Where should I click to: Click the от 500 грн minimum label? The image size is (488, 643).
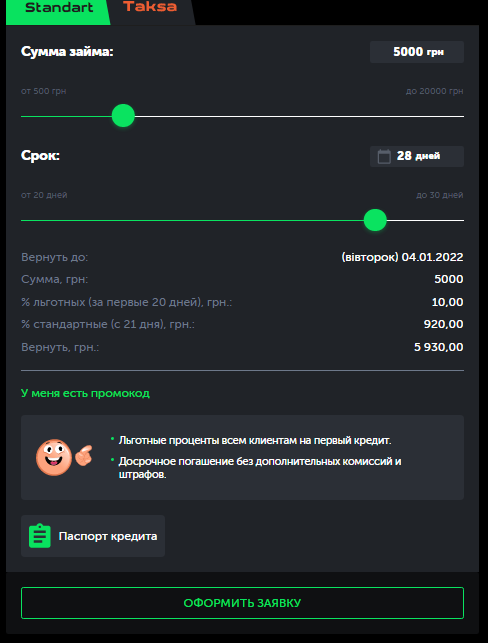(x=43, y=91)
